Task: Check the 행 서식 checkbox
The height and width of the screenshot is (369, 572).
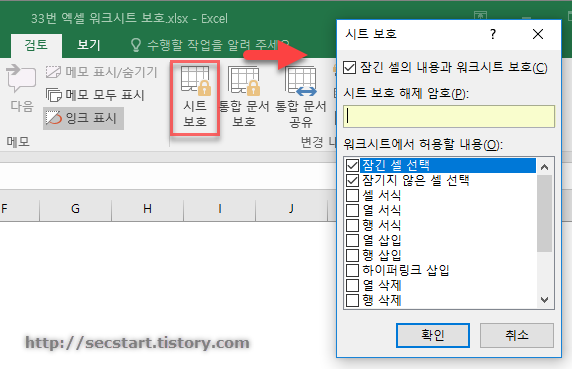Action: coord(352,225)
